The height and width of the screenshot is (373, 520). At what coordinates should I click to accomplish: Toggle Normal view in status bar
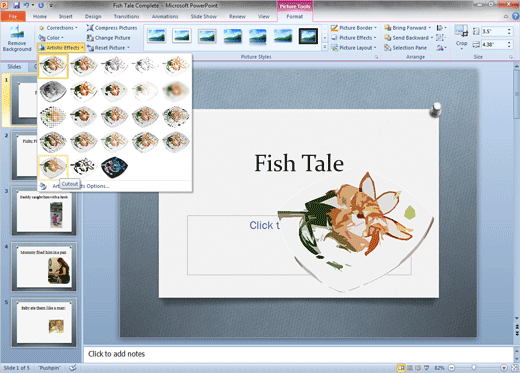(402, 368)
